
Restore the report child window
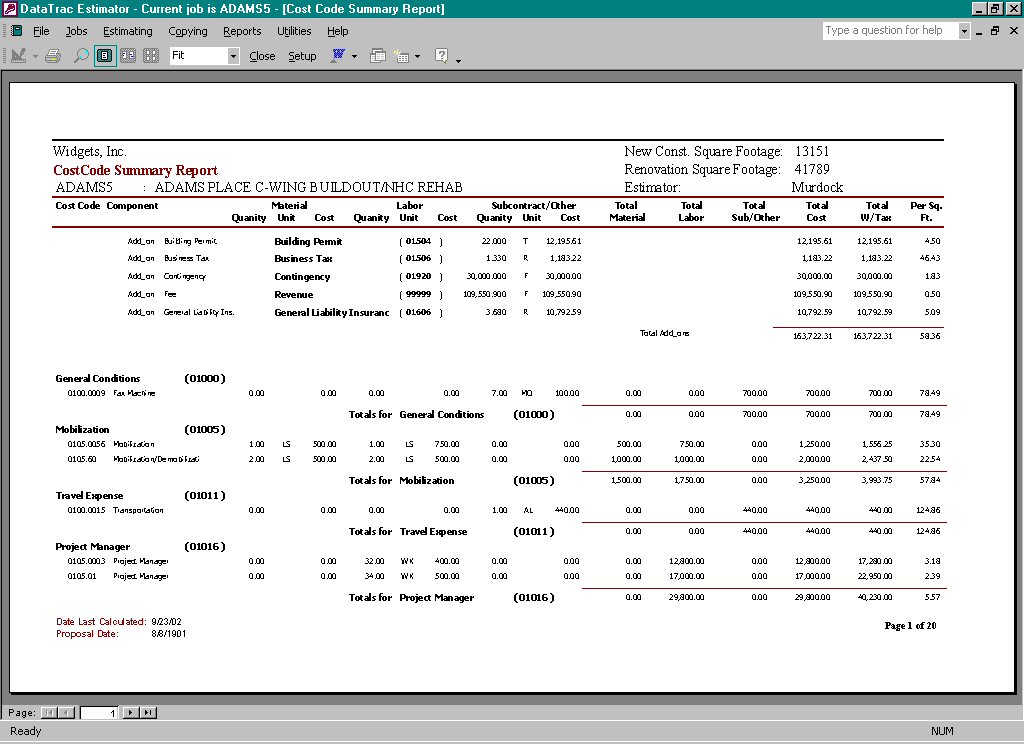995,31
